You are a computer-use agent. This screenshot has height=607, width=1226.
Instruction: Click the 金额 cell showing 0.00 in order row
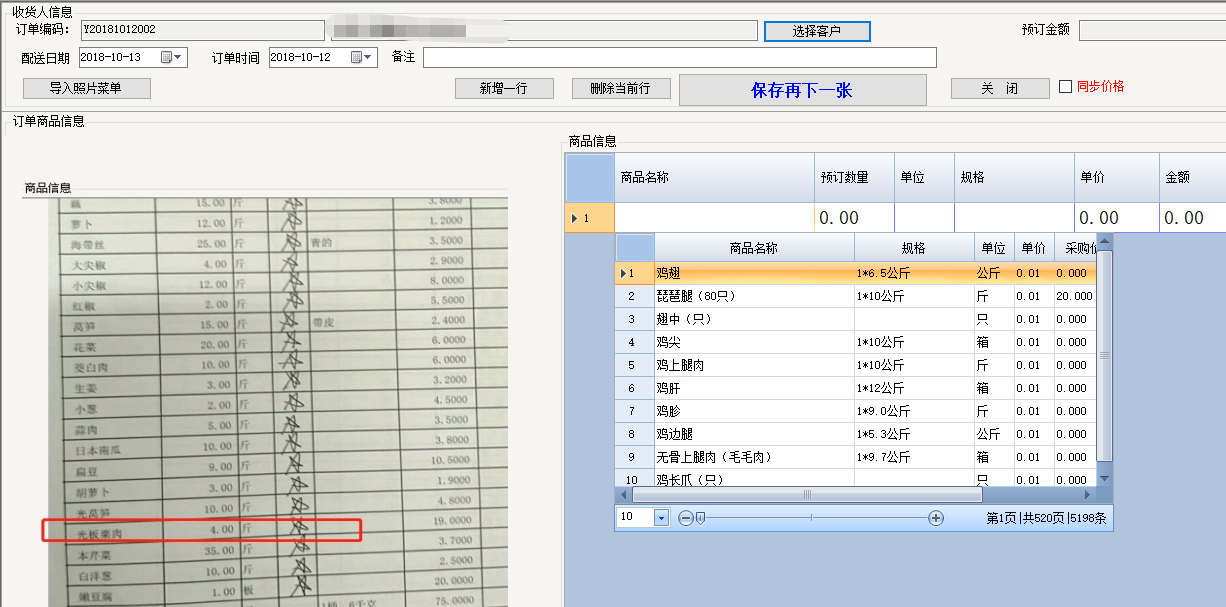coord(1193,217)
